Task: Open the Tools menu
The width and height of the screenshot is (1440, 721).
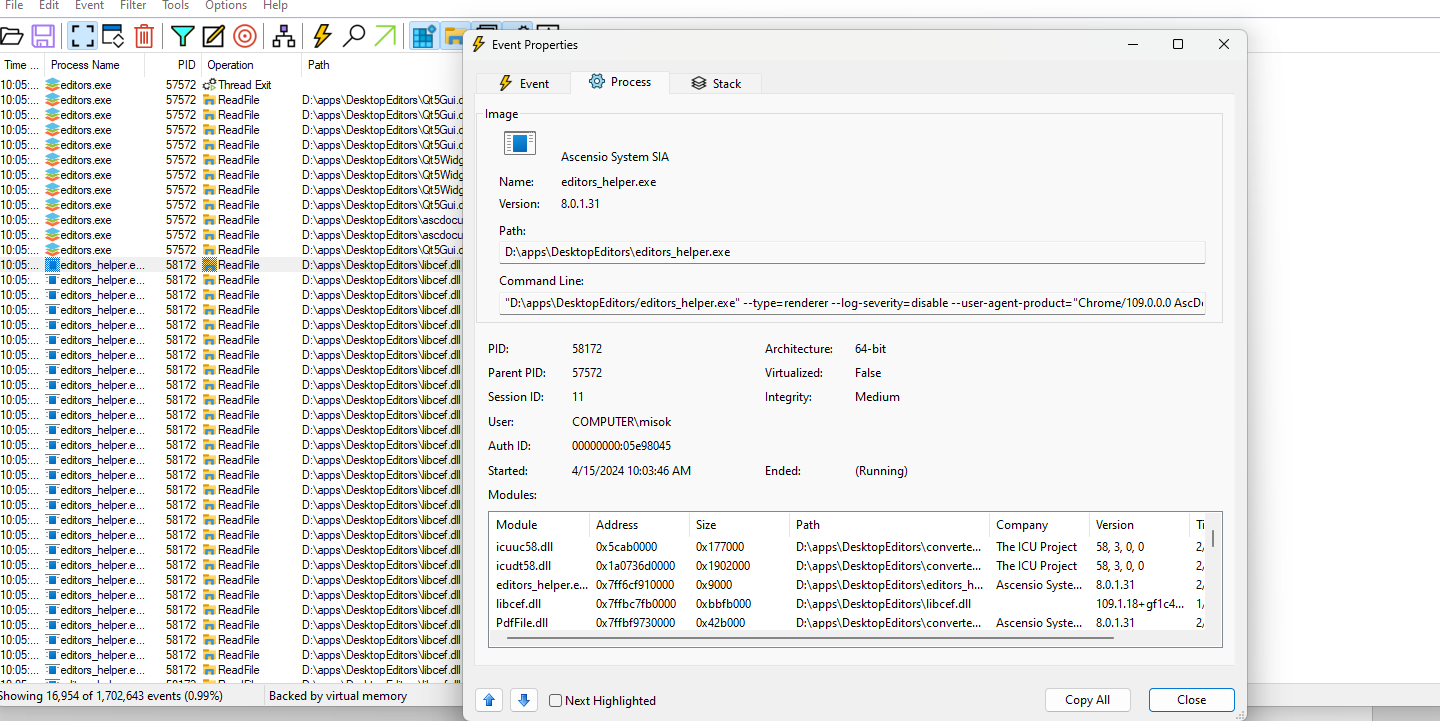Action: (176, 6)
